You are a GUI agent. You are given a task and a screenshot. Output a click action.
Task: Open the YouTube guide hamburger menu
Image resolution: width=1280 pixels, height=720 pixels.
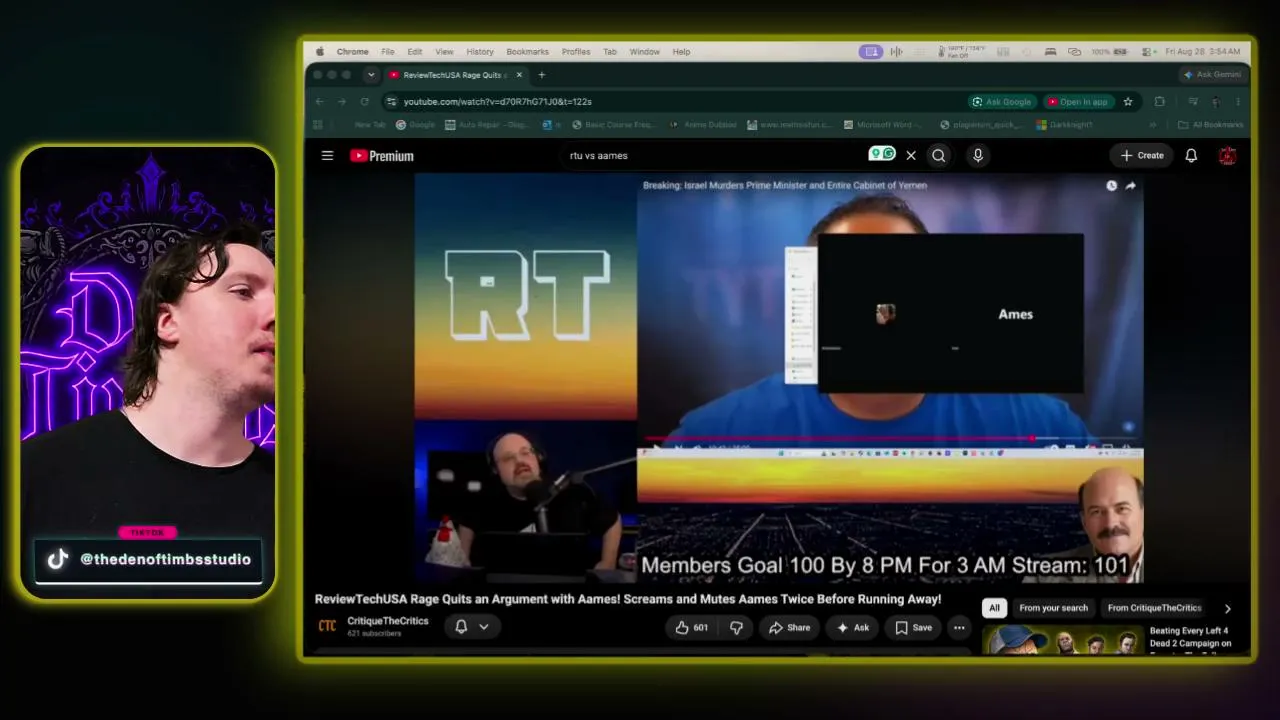point(327,155)
